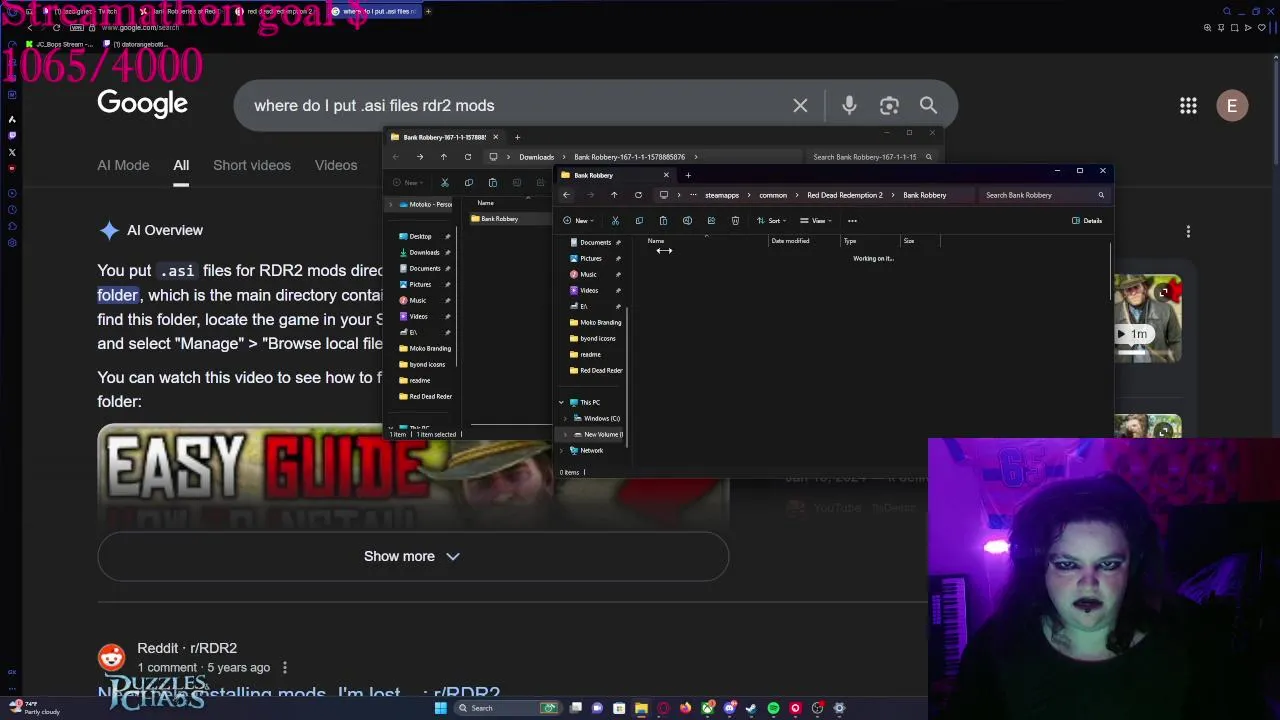Select the All results tab

181,165
